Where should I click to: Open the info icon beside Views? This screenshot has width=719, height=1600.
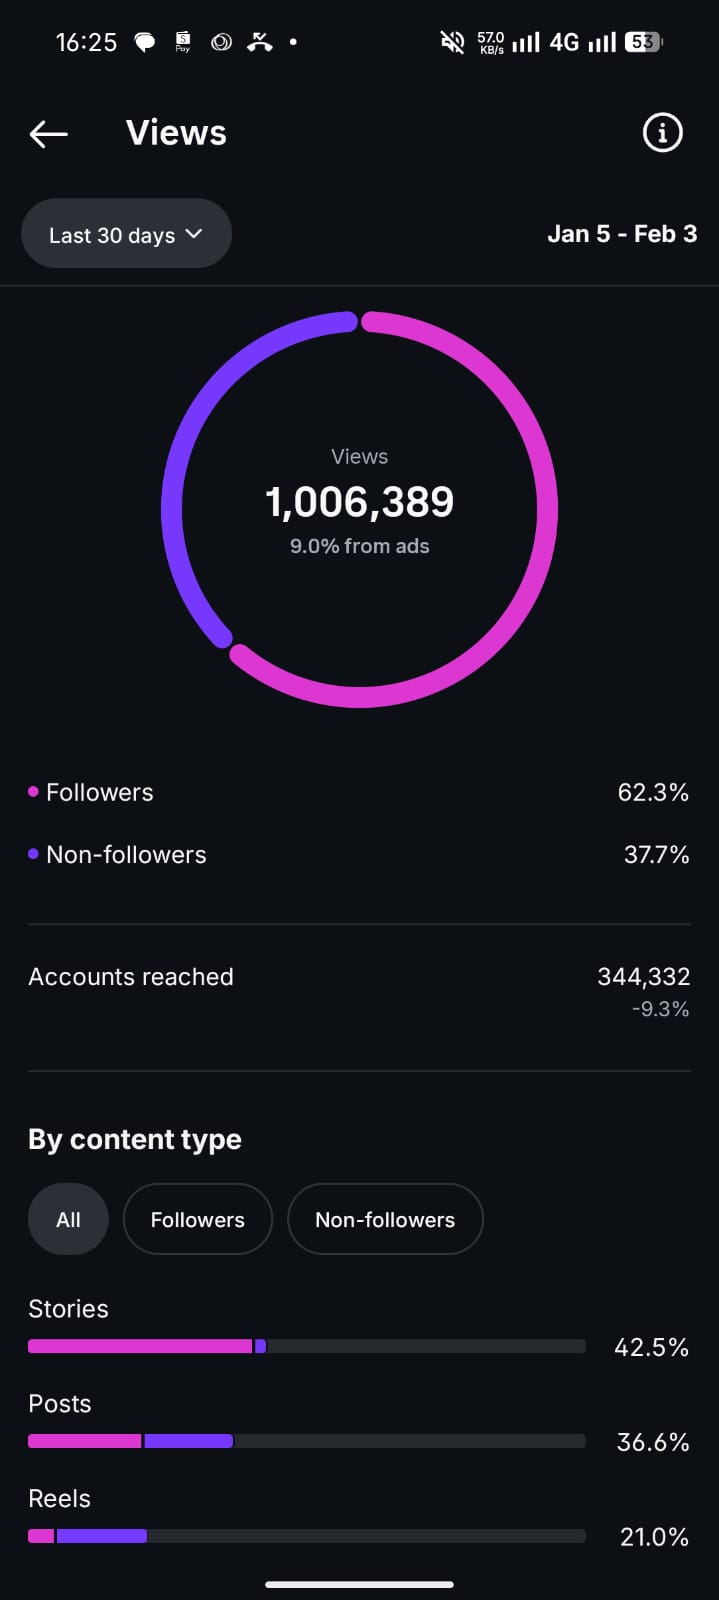[x=661, y=132]
